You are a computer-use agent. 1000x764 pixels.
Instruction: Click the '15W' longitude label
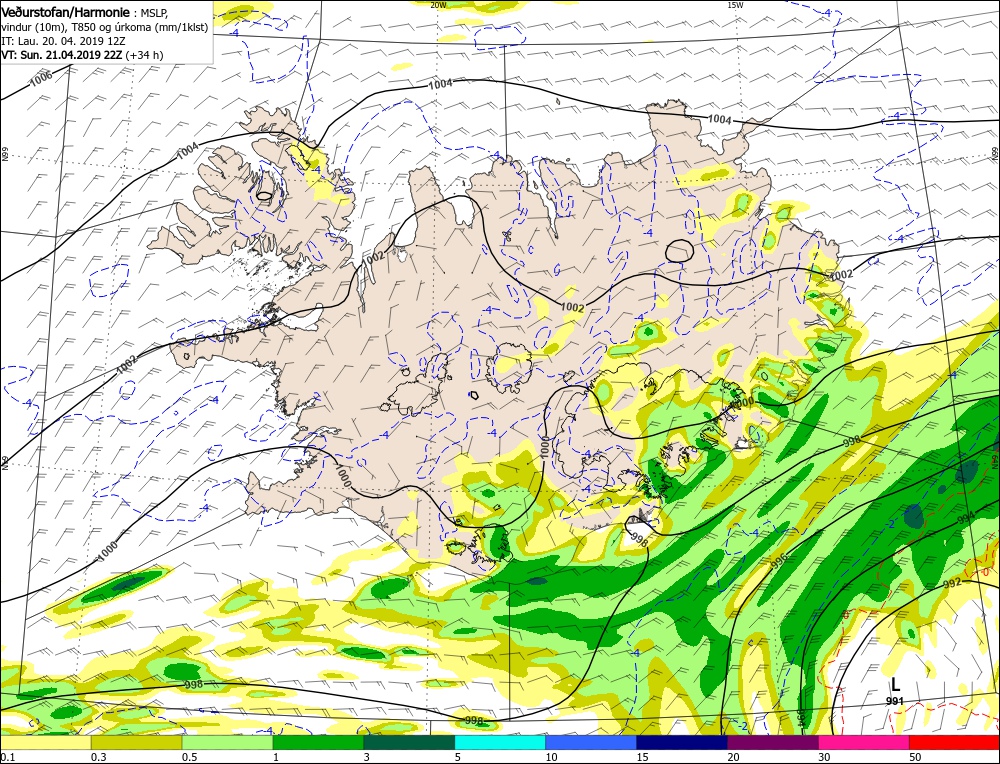point(735,4)
